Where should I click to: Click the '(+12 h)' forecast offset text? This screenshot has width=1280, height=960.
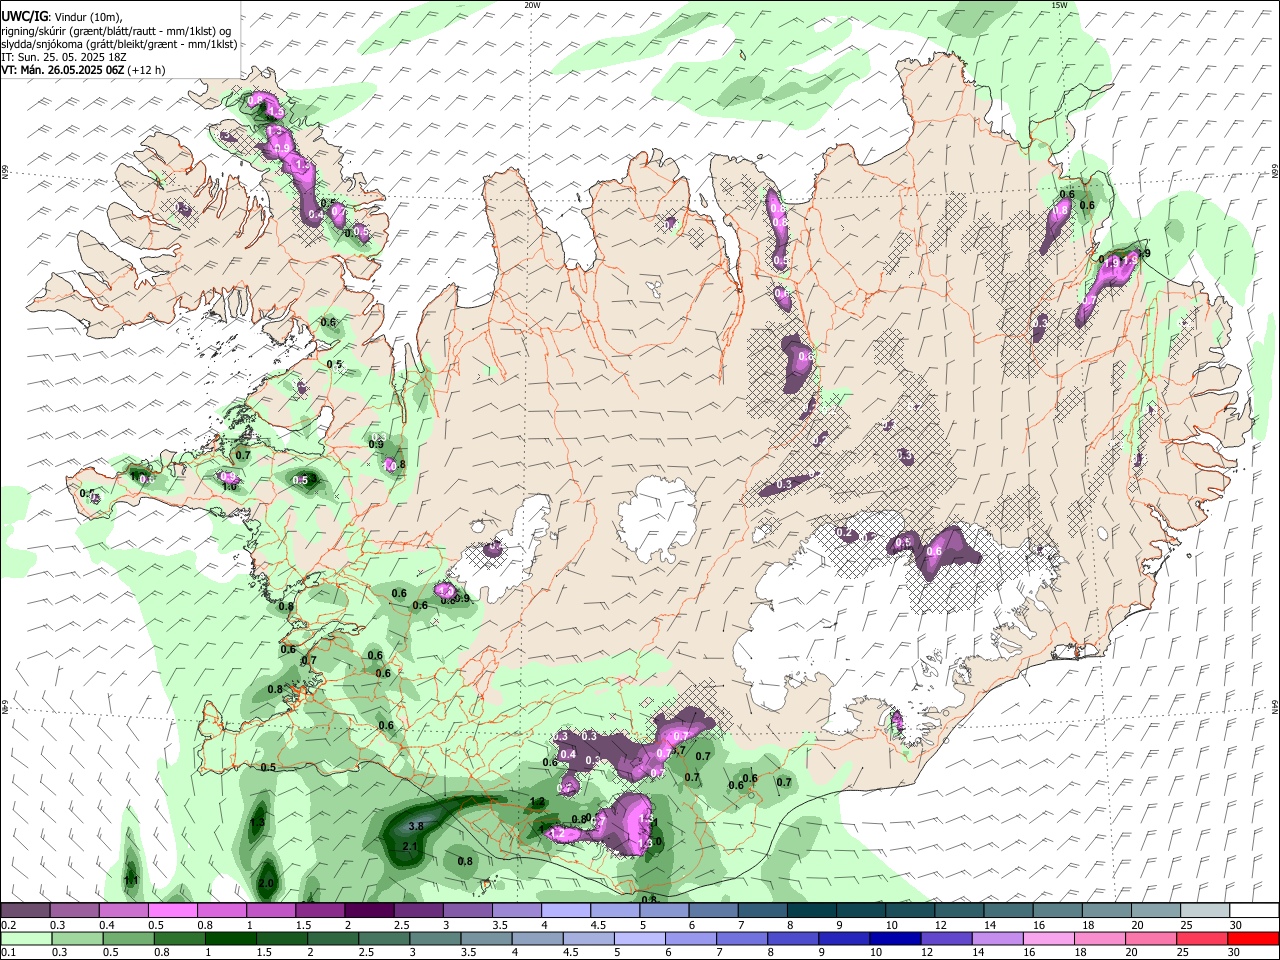[x=146, y=70]
